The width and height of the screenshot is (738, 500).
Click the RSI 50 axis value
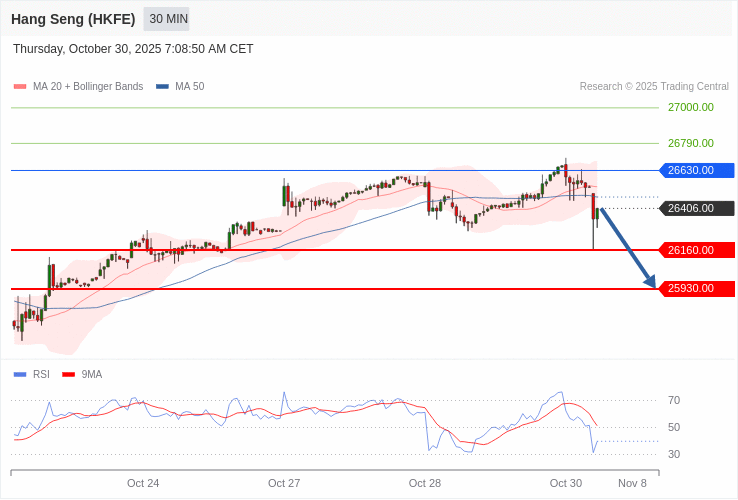pyautogui.click(x=674, y=427)
